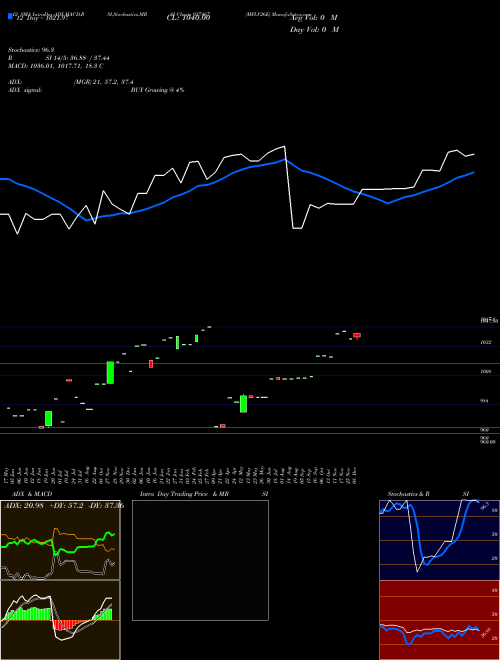
Task: Click the 'Intra Day Trading Price & MR' title
Action: pyautogui.click(x=184, y=494)
